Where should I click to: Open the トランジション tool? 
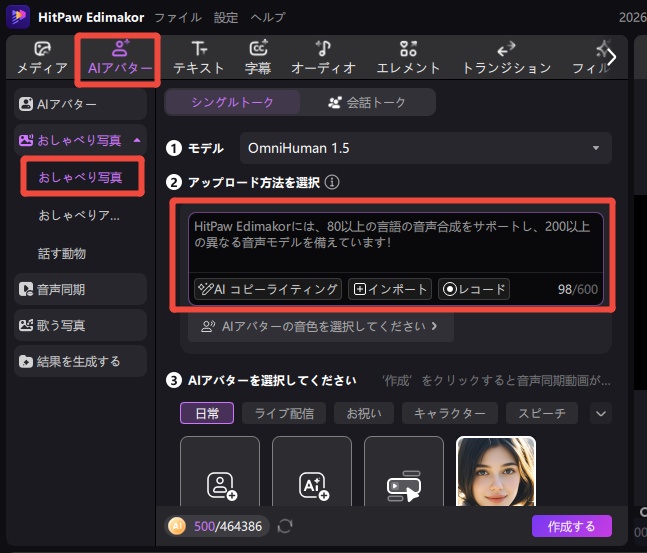pos(506,58)
